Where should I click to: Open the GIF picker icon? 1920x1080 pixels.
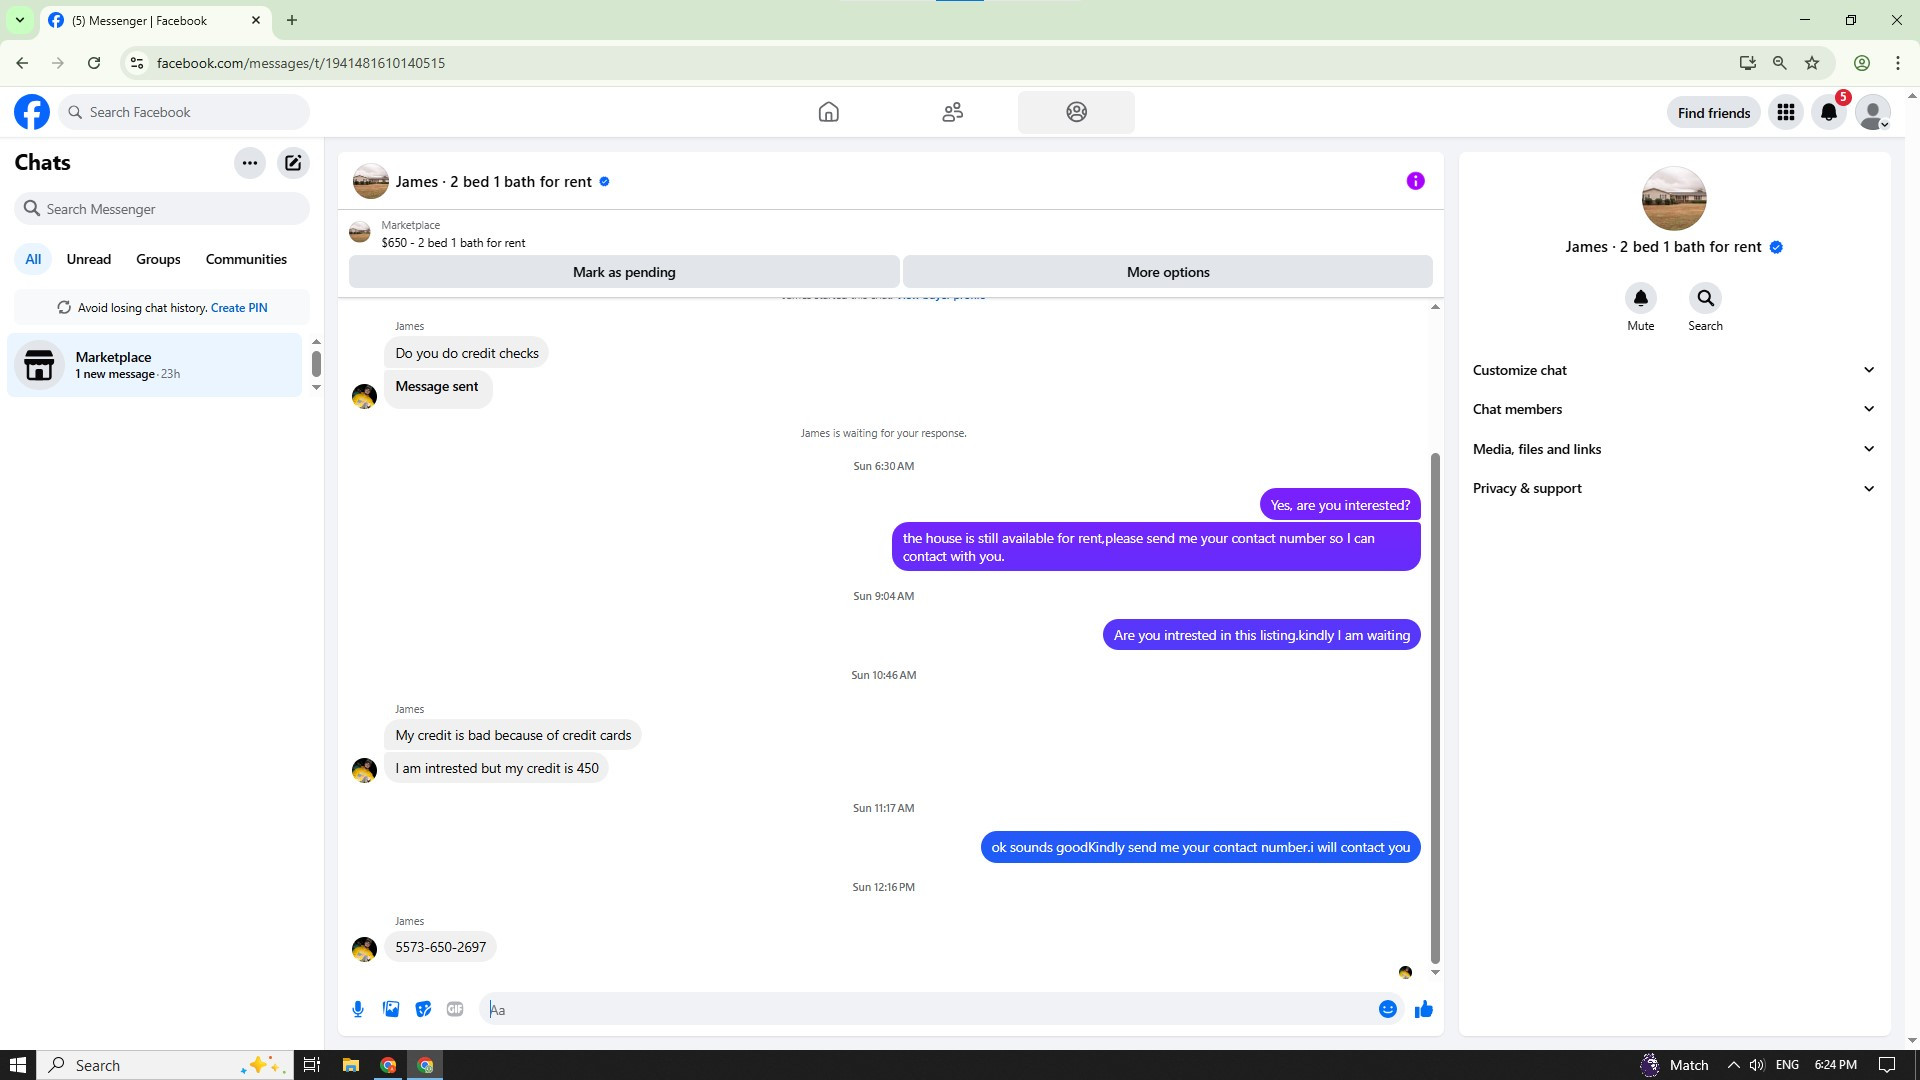point(455,1009)
